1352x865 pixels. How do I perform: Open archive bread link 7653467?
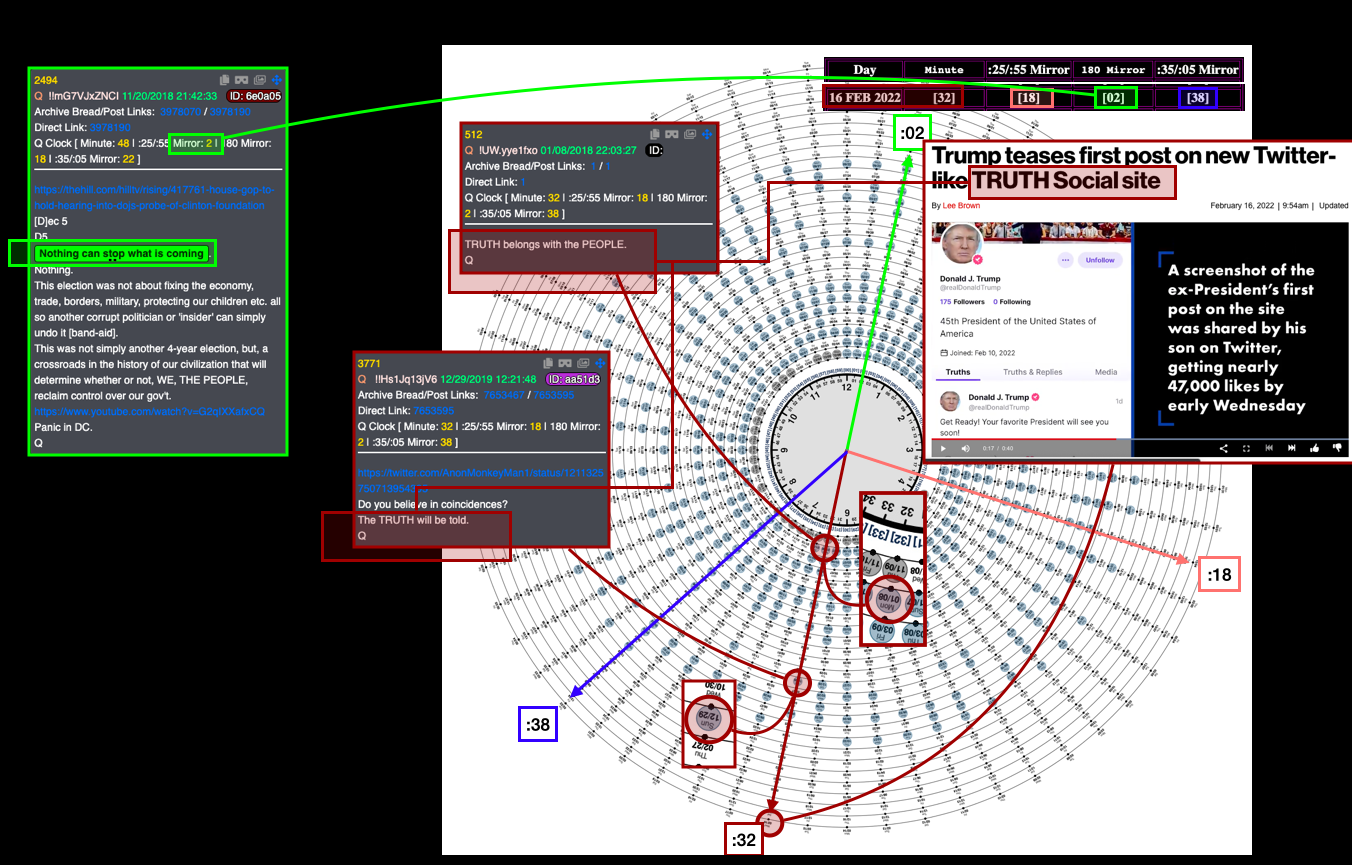click(503, 395)
